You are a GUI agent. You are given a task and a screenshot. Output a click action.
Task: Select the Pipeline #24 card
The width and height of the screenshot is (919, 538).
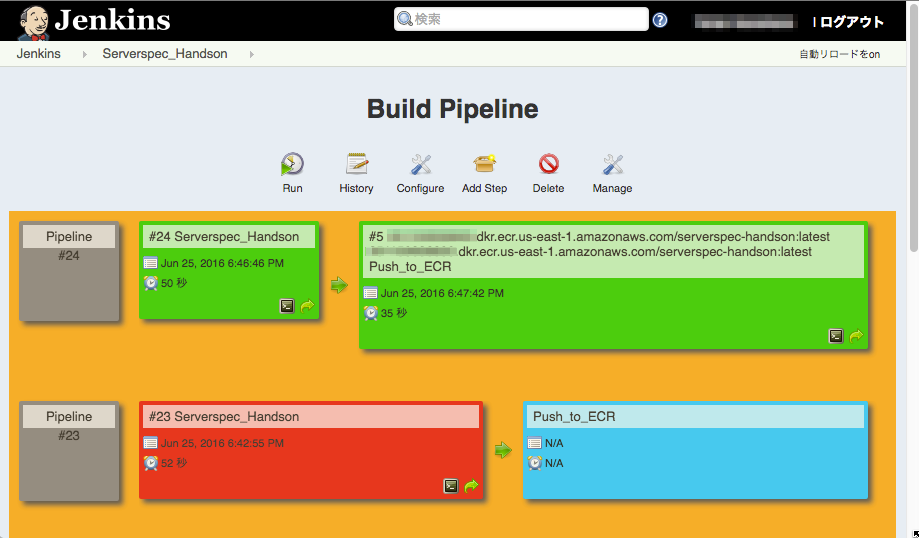pyautogui.click(x=69, y=271)
